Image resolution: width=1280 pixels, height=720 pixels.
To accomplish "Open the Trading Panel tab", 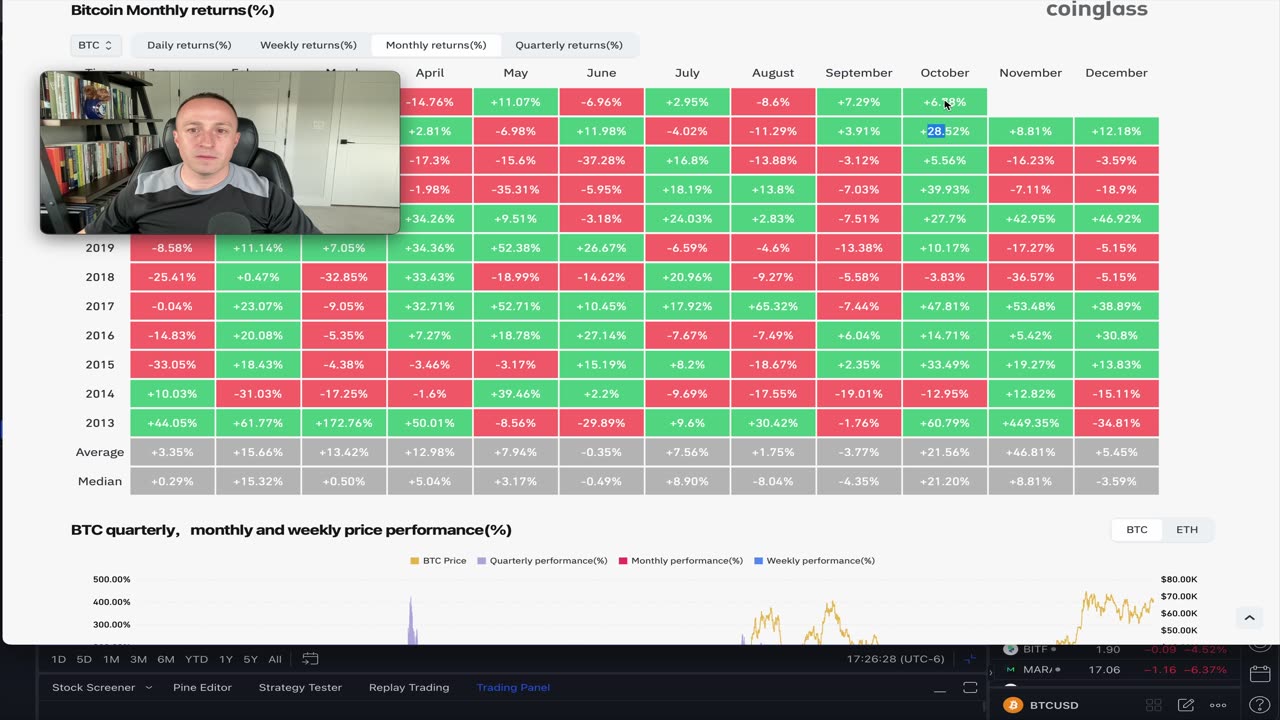I will click(513, 688).
